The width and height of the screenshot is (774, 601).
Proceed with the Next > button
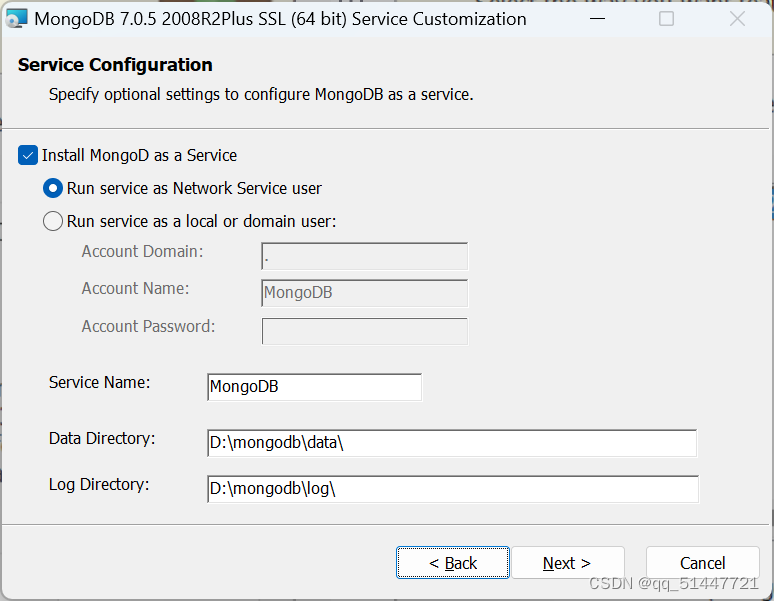tap(568, 563)
